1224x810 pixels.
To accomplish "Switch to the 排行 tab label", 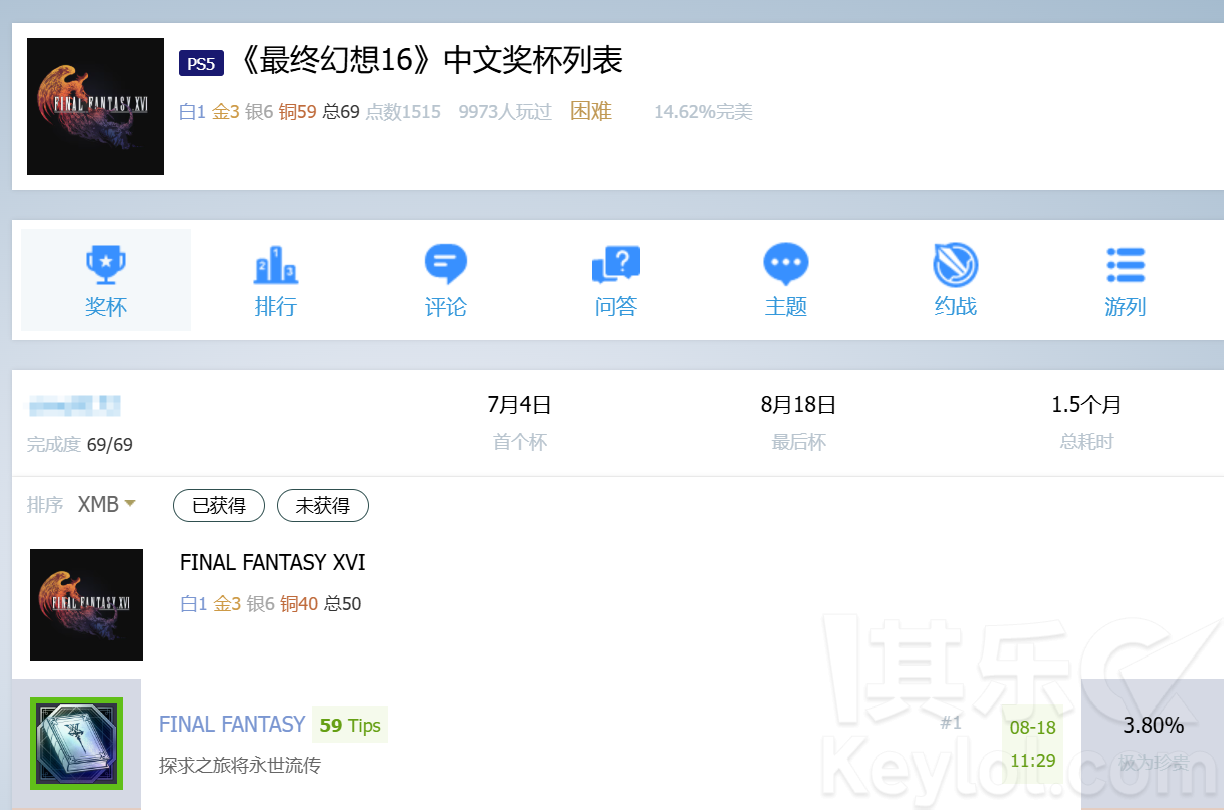I will [x=276, y=307].
